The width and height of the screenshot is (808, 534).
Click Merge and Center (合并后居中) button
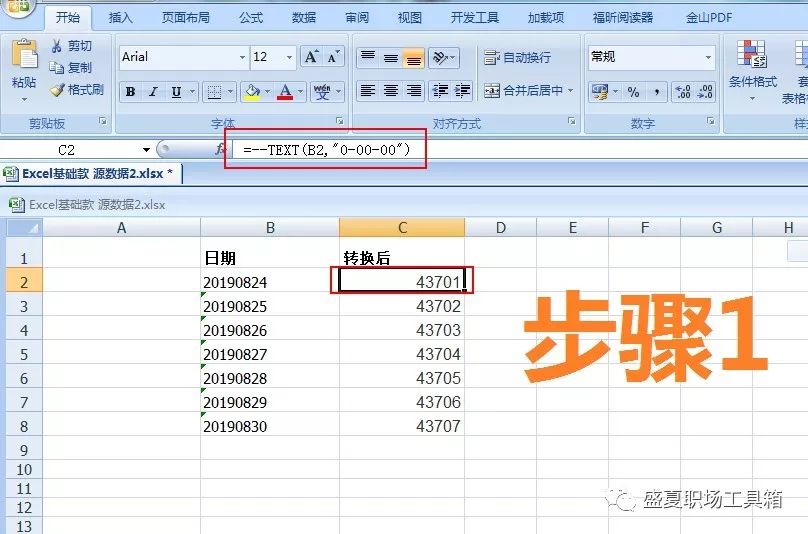tap(523, 91)
